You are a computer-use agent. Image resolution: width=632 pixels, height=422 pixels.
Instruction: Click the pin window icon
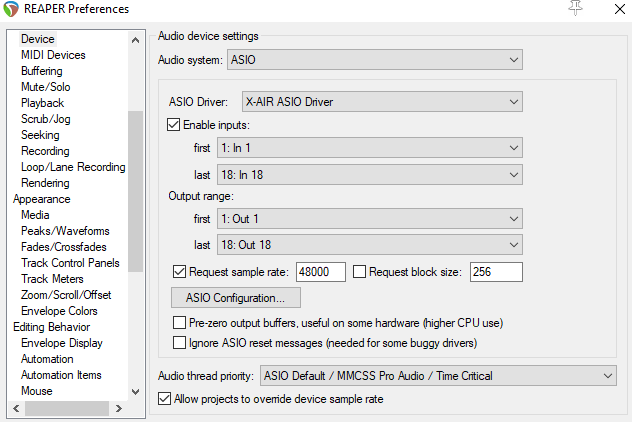[x=576, y=8]
